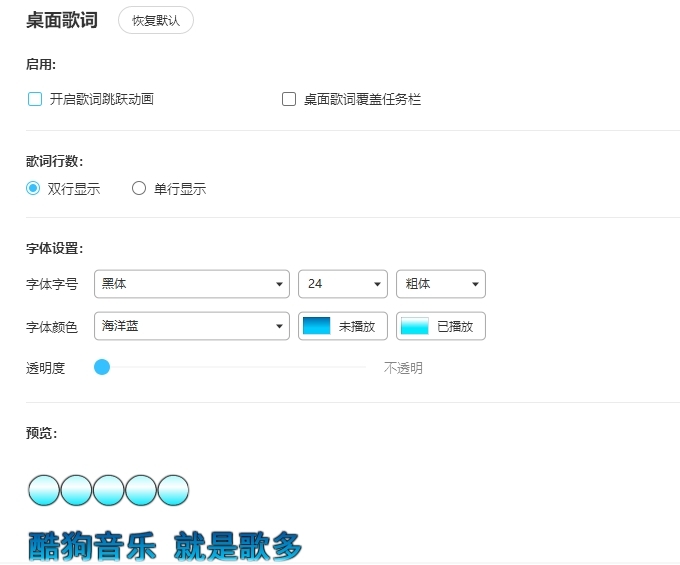
Task: Click the arrow on the 黑体 dropdown
Action: click(x=279, y=285)
